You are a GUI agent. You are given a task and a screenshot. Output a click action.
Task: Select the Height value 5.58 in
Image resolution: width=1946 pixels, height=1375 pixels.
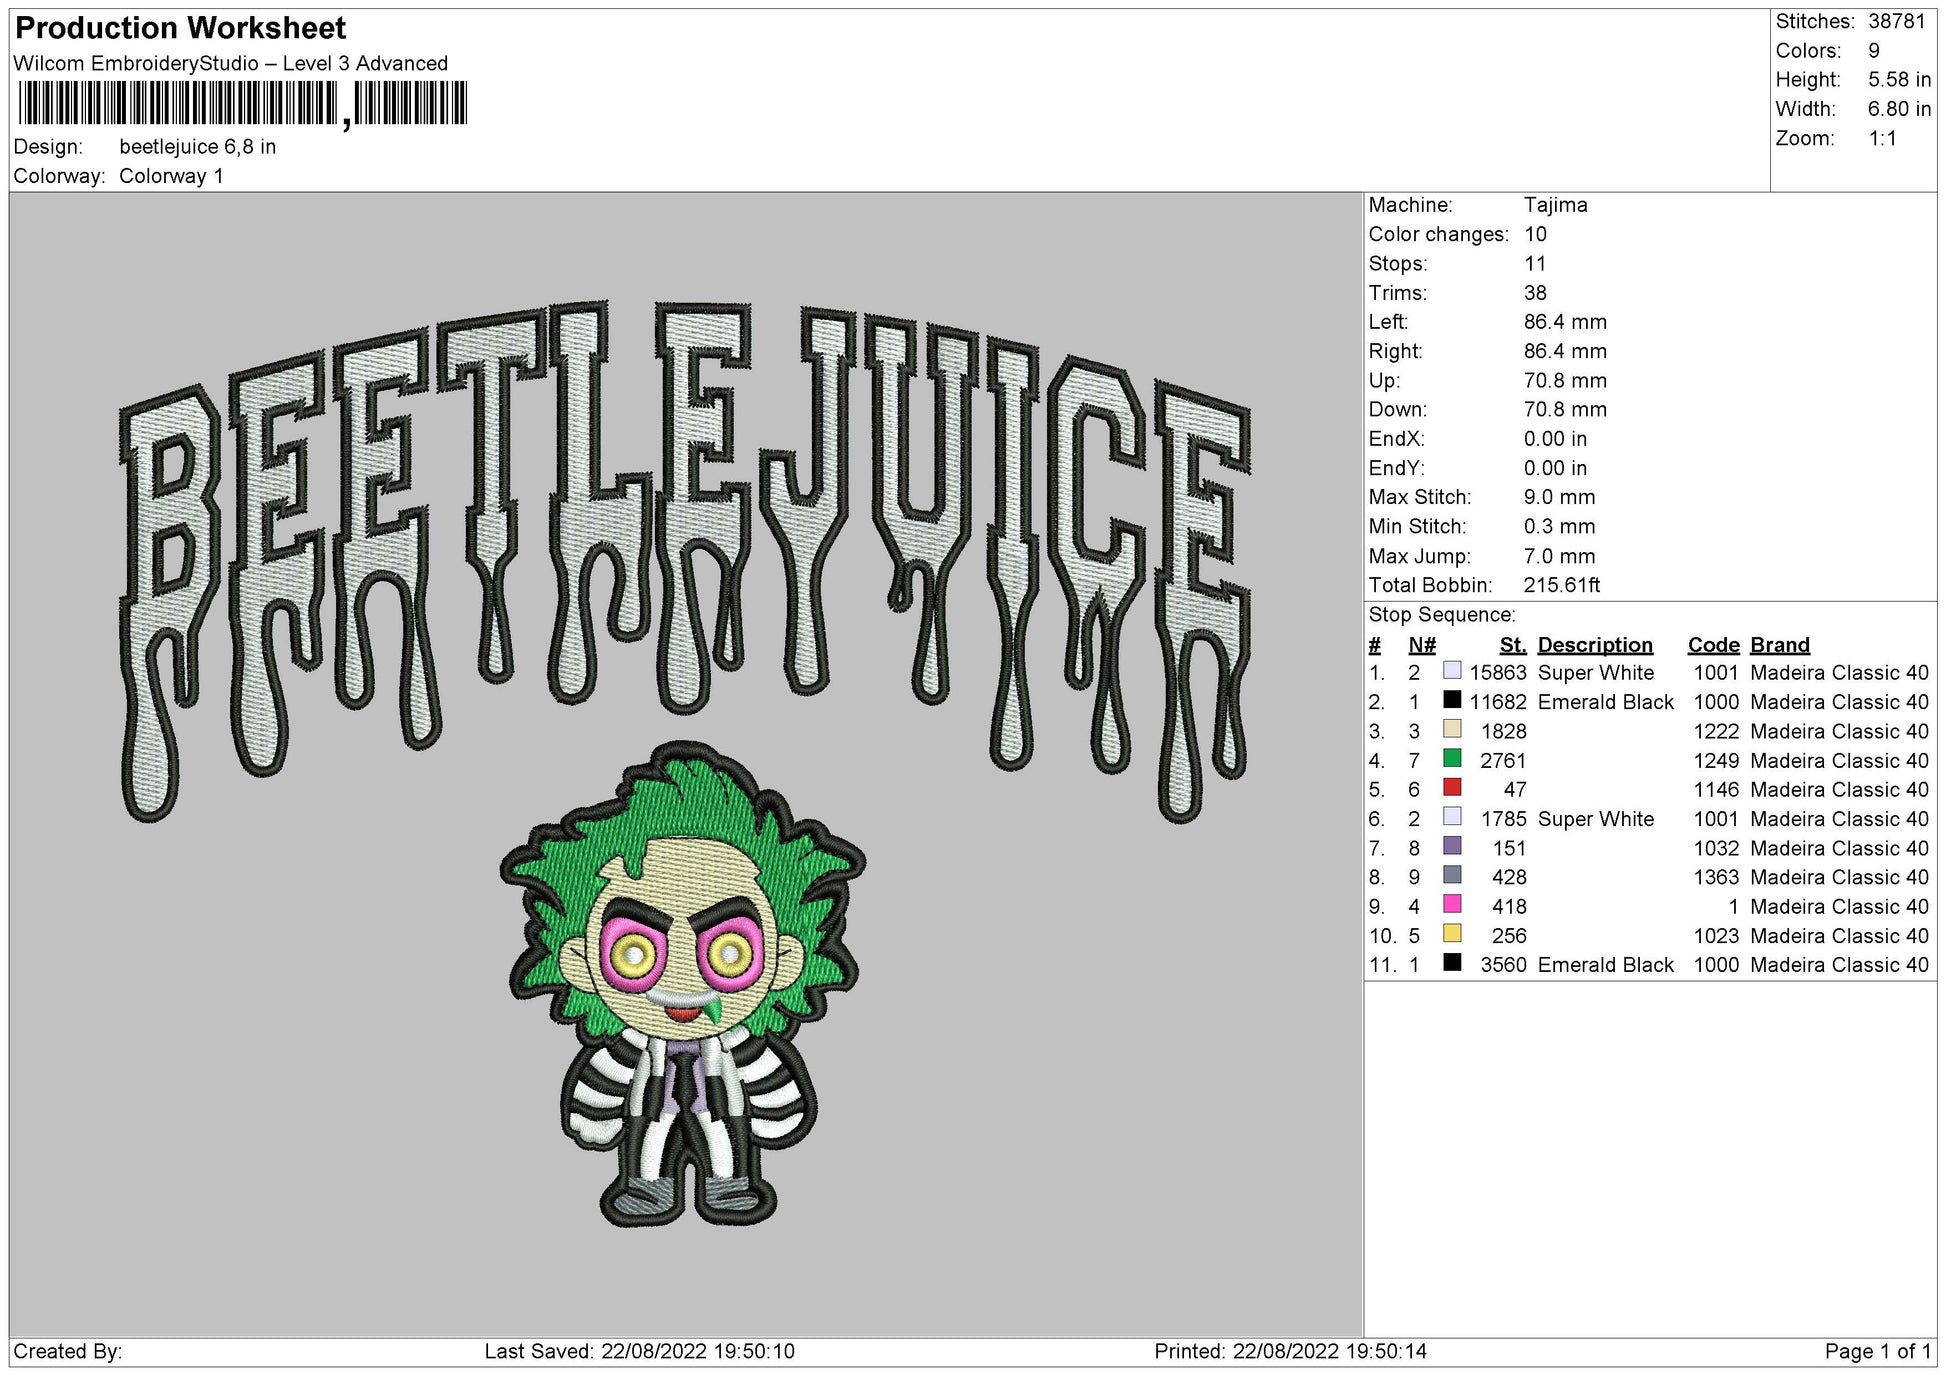(x=1900, y=80)
